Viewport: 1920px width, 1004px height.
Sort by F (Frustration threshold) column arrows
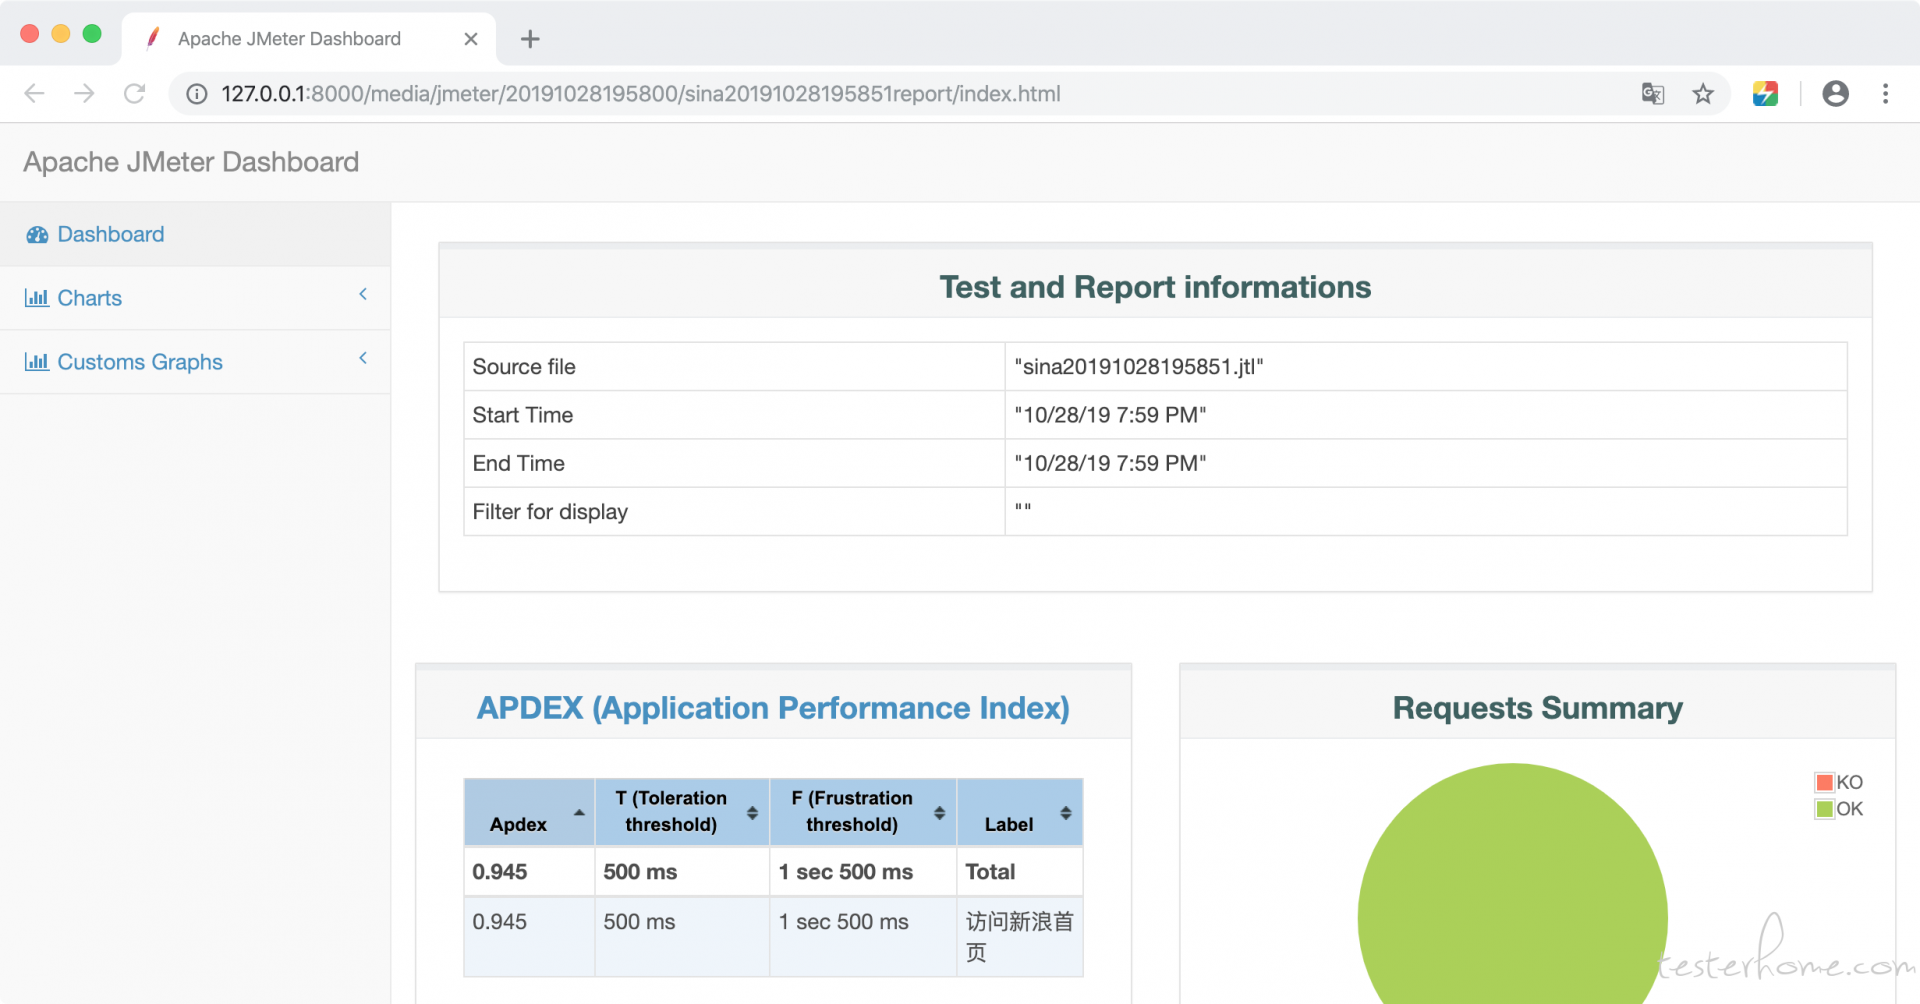coord(939,813)
